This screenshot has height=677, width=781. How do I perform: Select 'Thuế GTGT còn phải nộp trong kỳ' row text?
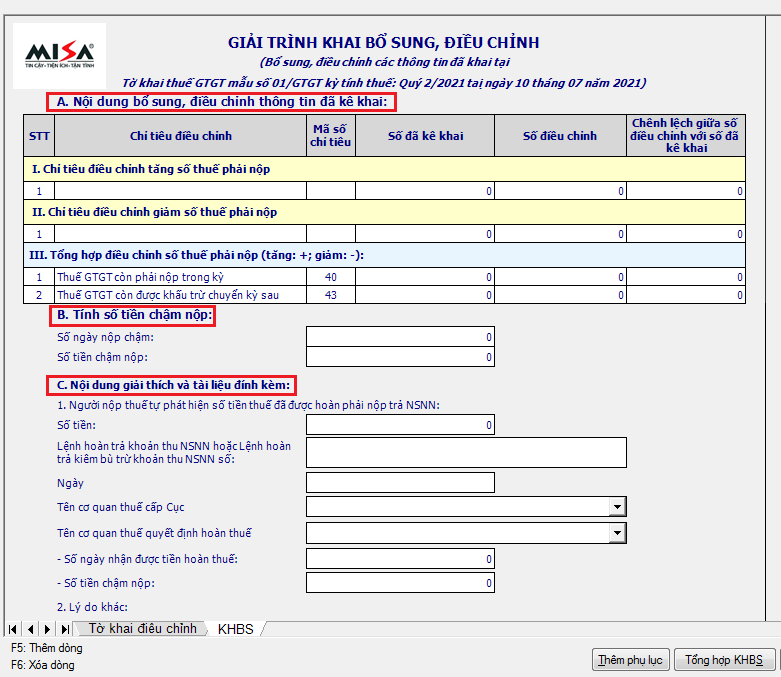(x=140, y=277)
